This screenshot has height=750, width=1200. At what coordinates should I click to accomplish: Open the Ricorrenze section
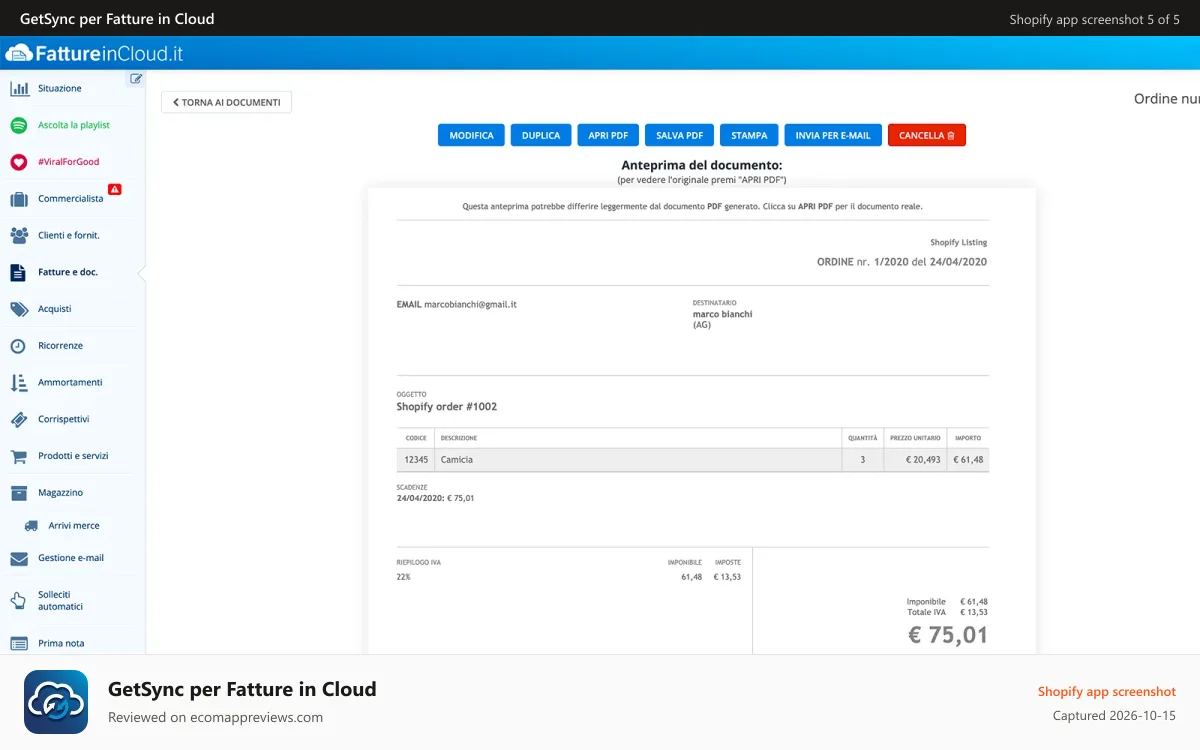(x=61, y=346)
